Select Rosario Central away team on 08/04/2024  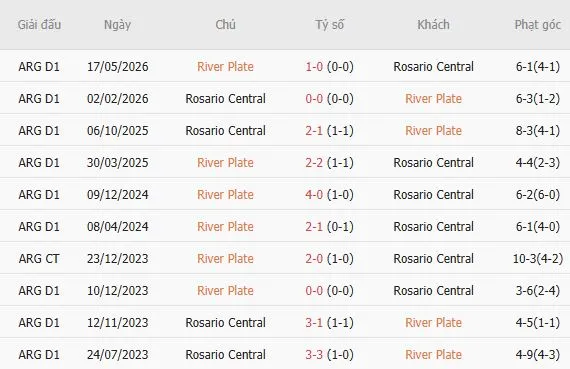[433, 226]
